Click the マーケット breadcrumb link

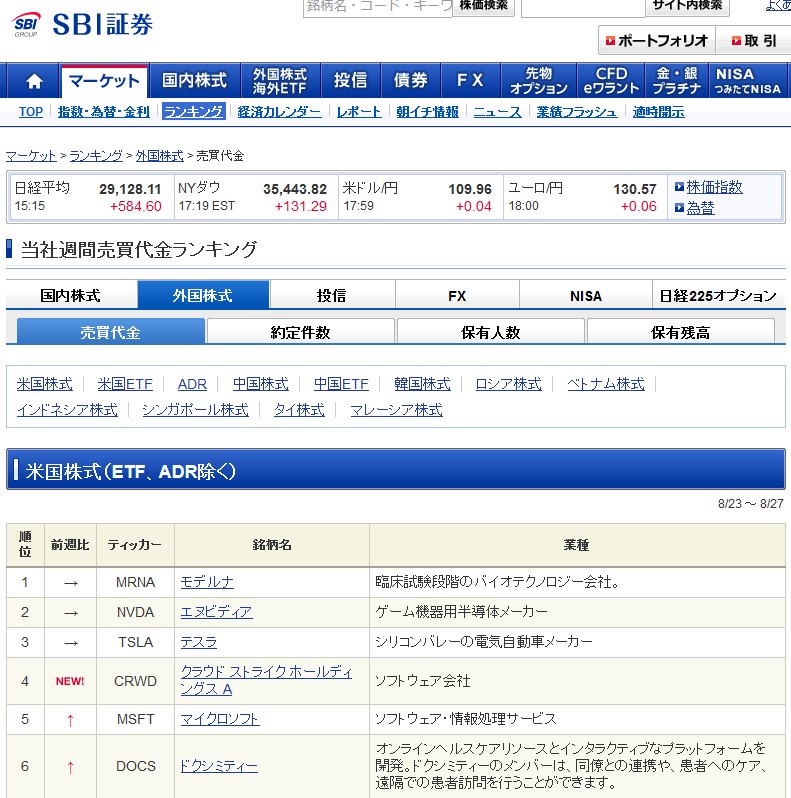point(31,156)
